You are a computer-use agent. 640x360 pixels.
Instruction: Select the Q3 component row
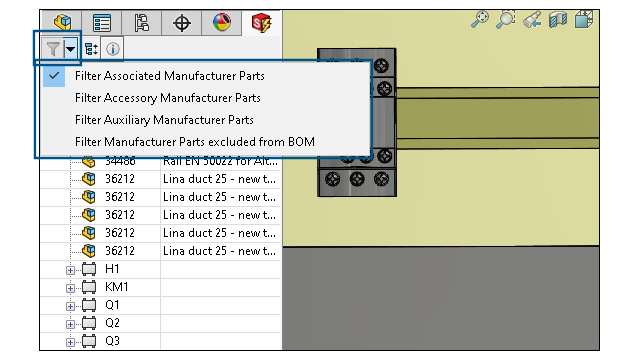tap(161, 341)
